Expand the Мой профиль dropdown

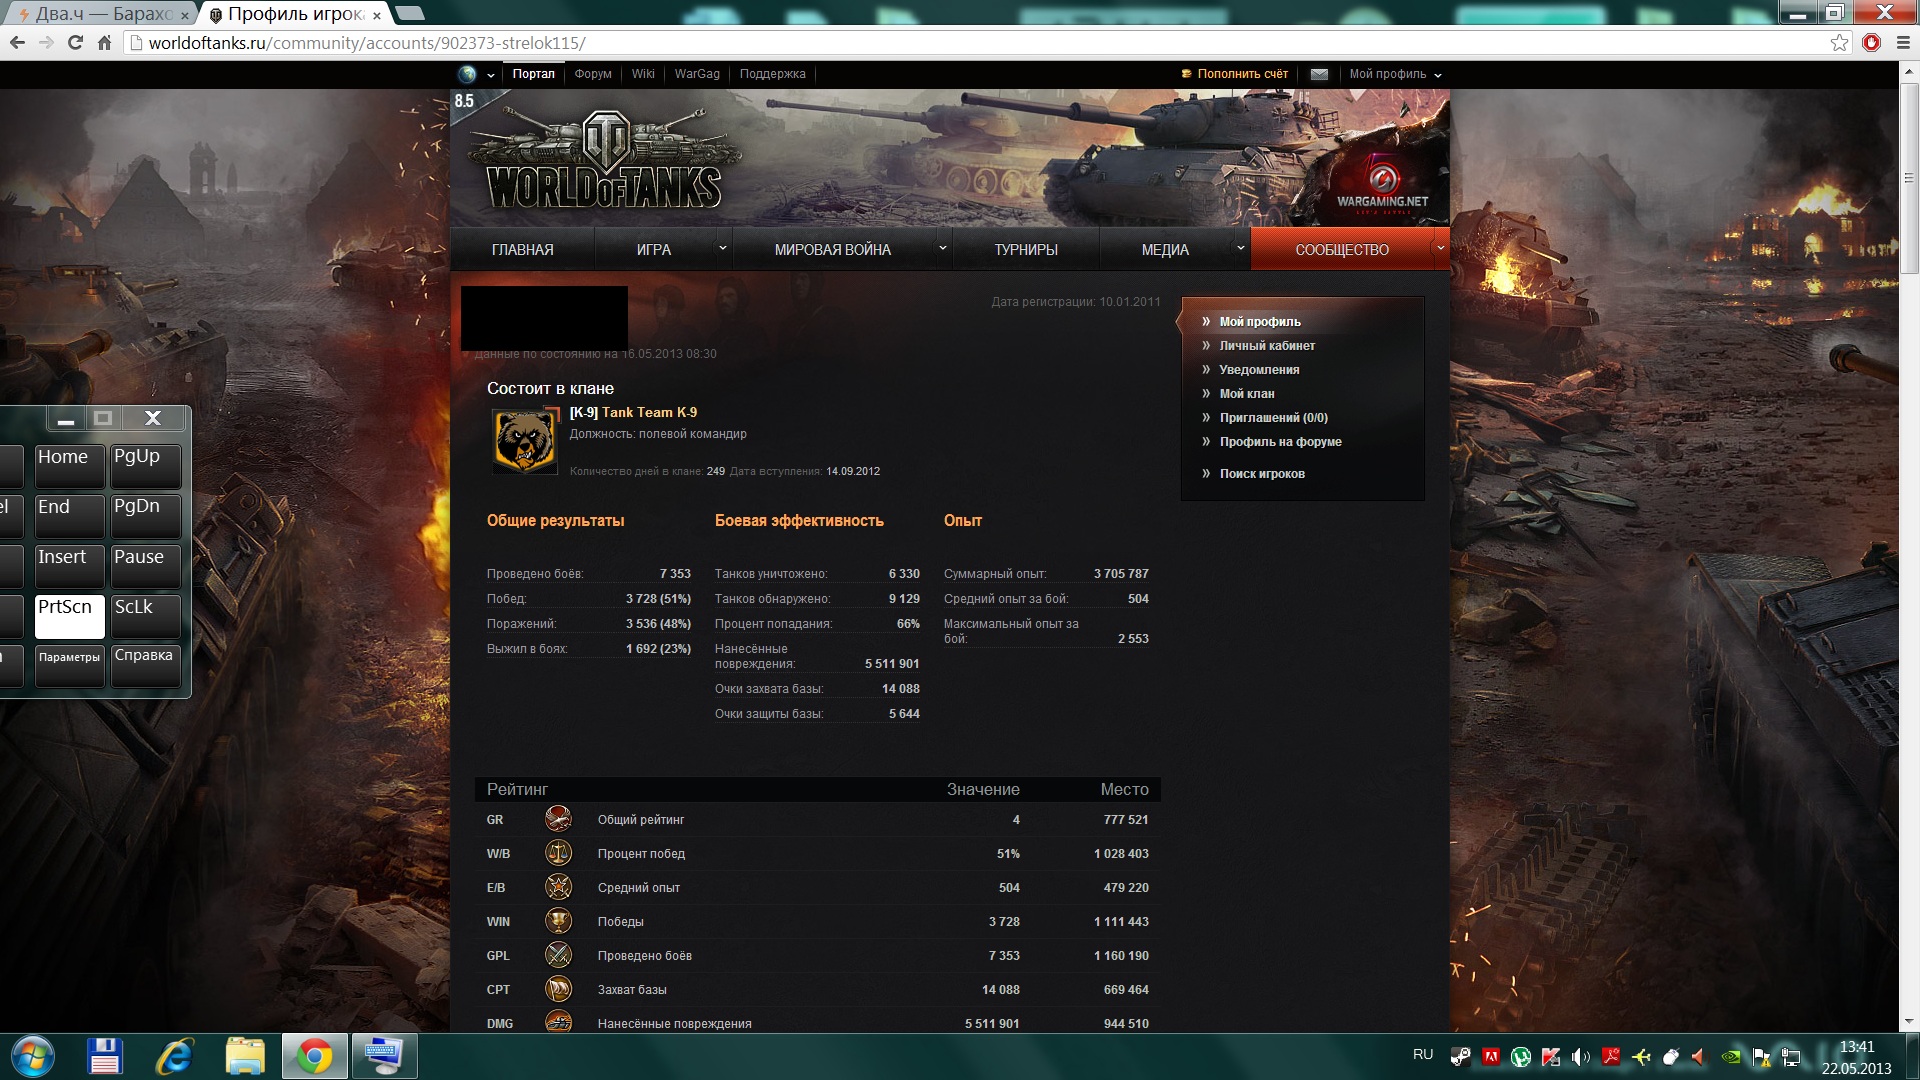[x=1395, y=74]
